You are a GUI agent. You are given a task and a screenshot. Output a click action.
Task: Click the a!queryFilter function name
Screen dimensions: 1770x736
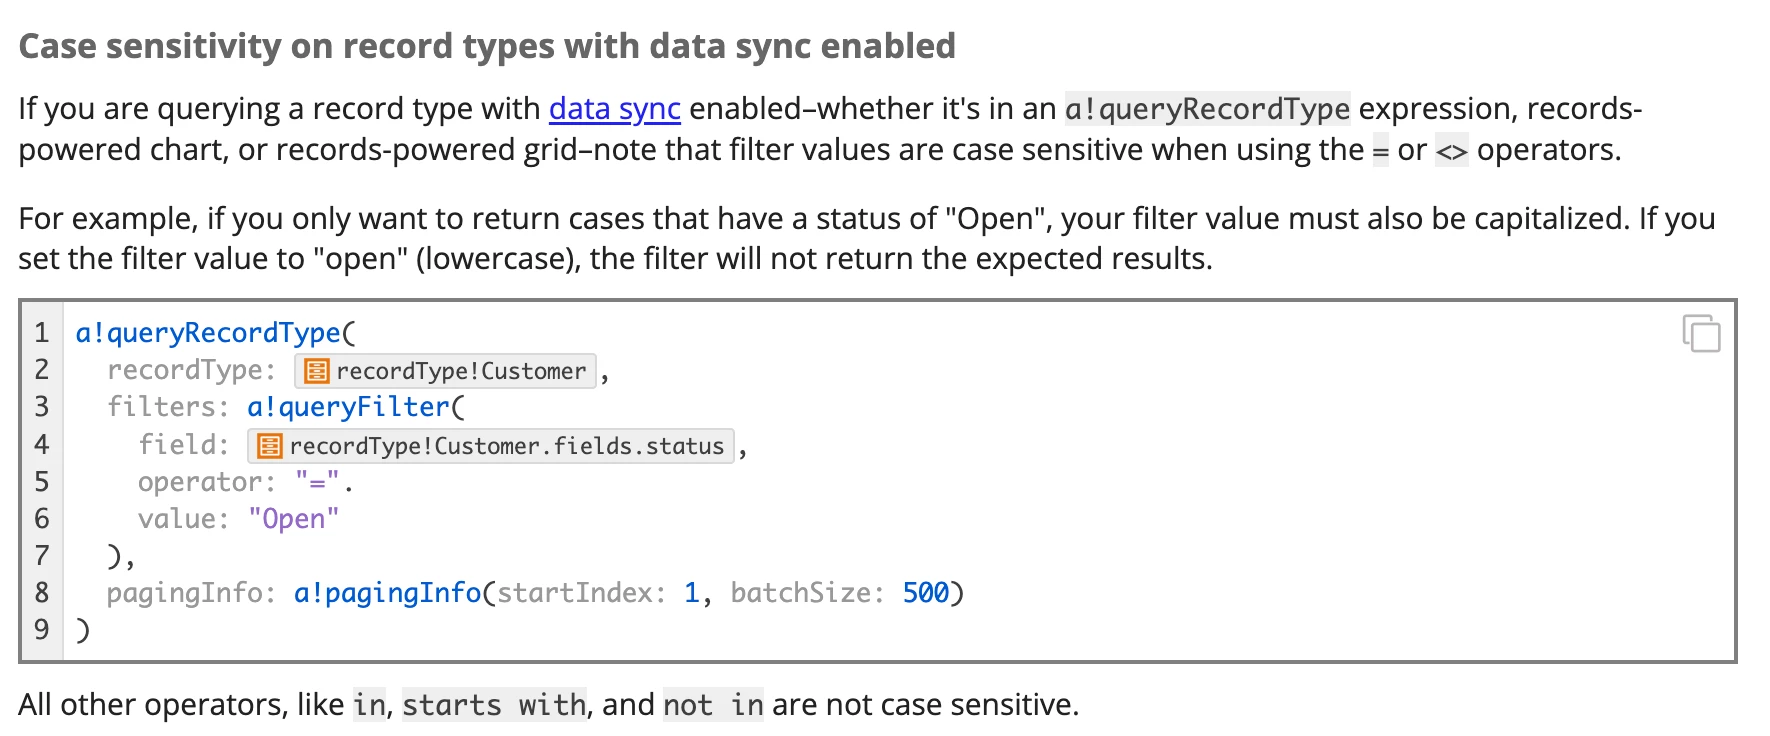348,407
